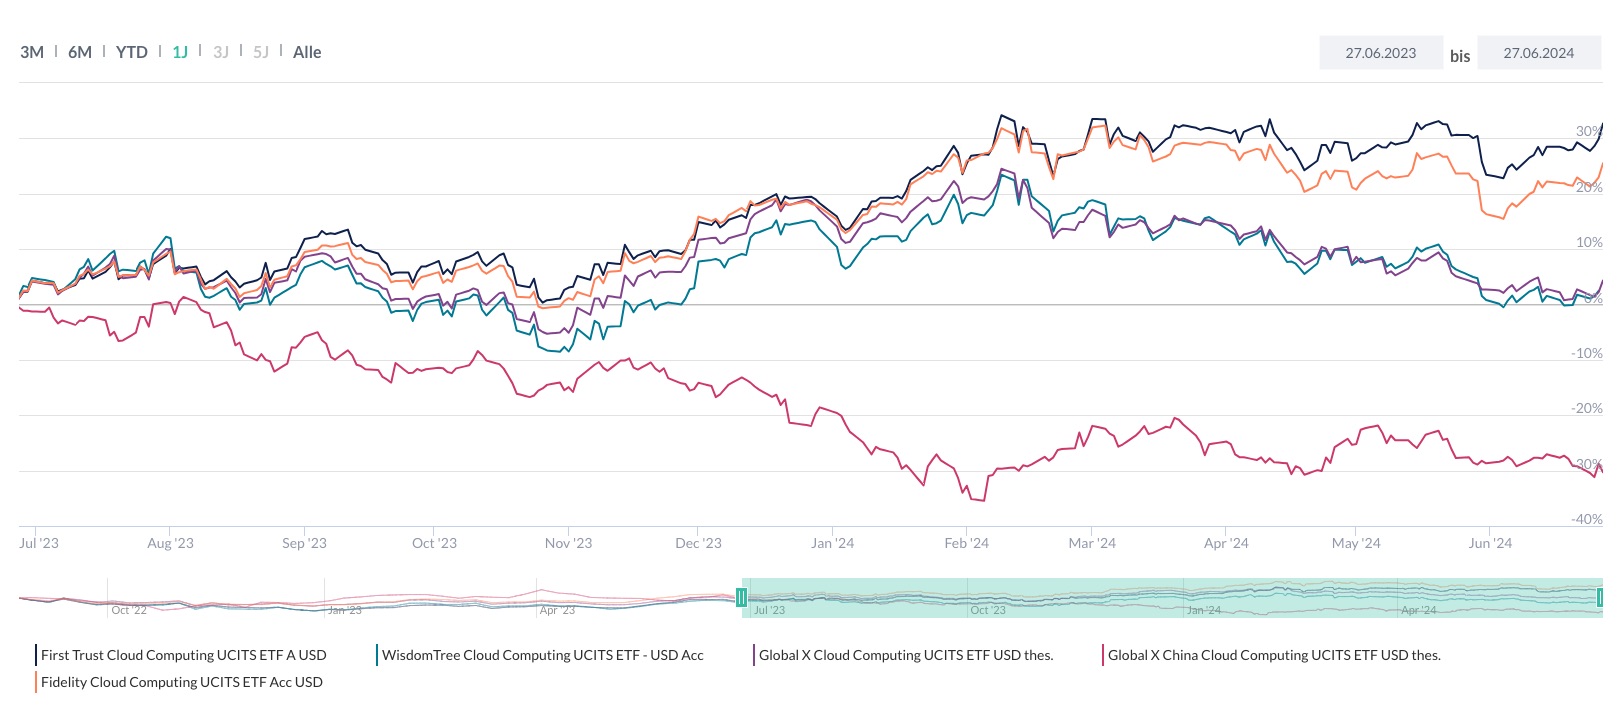Switch to YTD time range
The height and width of the screenshot is (723, 1621).
coord(131,52)
